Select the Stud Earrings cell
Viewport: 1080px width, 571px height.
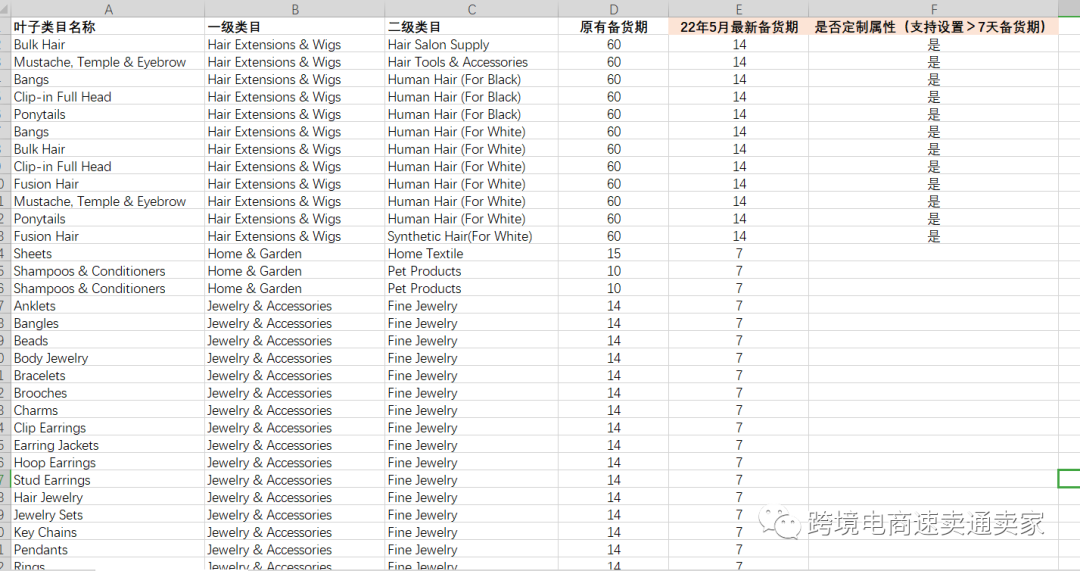108,480
